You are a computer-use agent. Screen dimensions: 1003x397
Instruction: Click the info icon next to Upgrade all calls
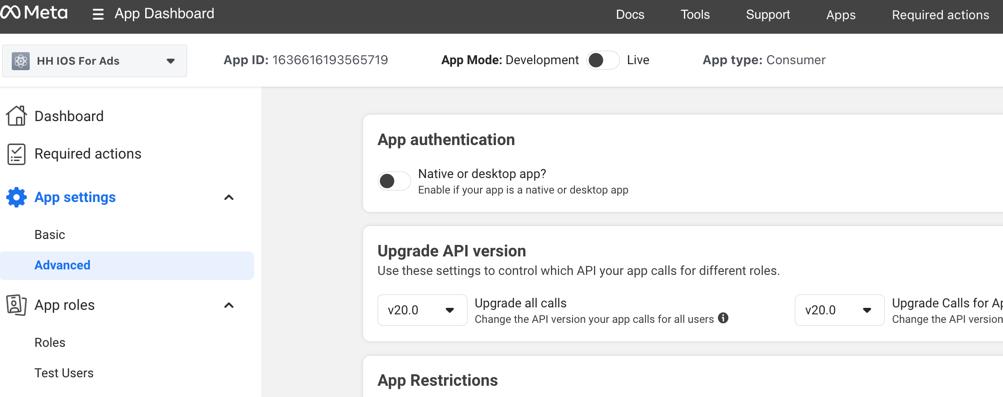coord(723,318)
